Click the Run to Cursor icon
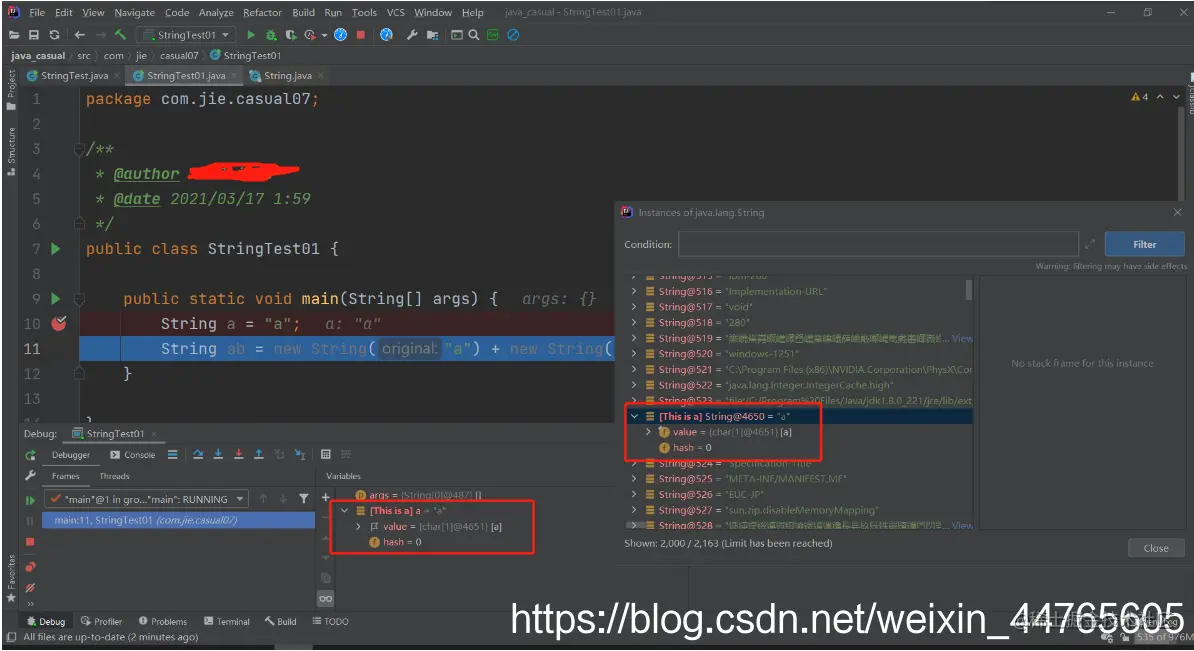Viewport: 1194px width, 651px height. [300, 455]
